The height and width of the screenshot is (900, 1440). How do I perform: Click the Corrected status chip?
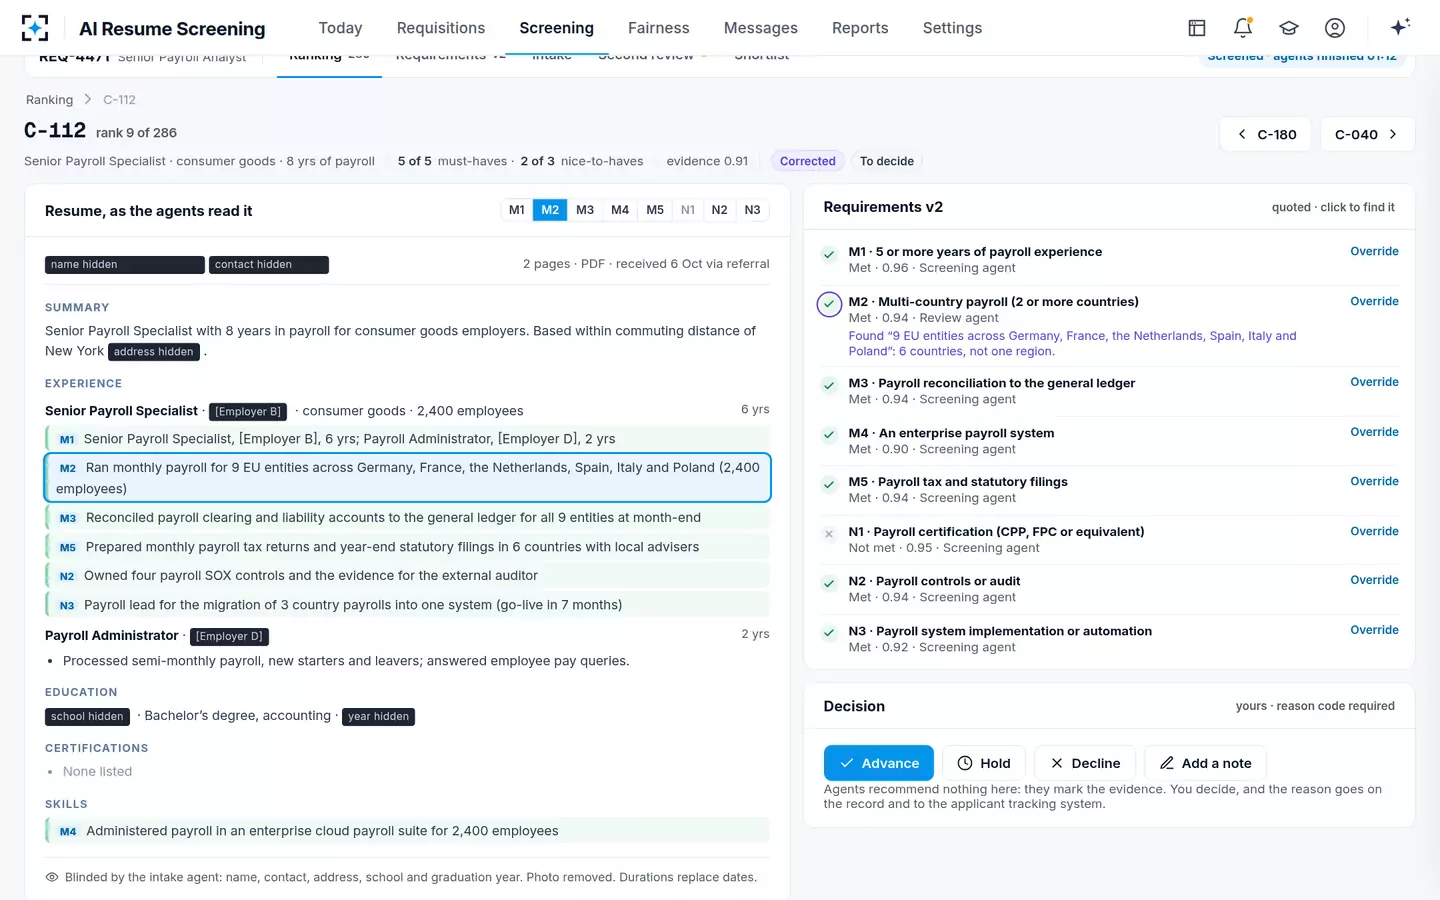click(x=808, y=161)
